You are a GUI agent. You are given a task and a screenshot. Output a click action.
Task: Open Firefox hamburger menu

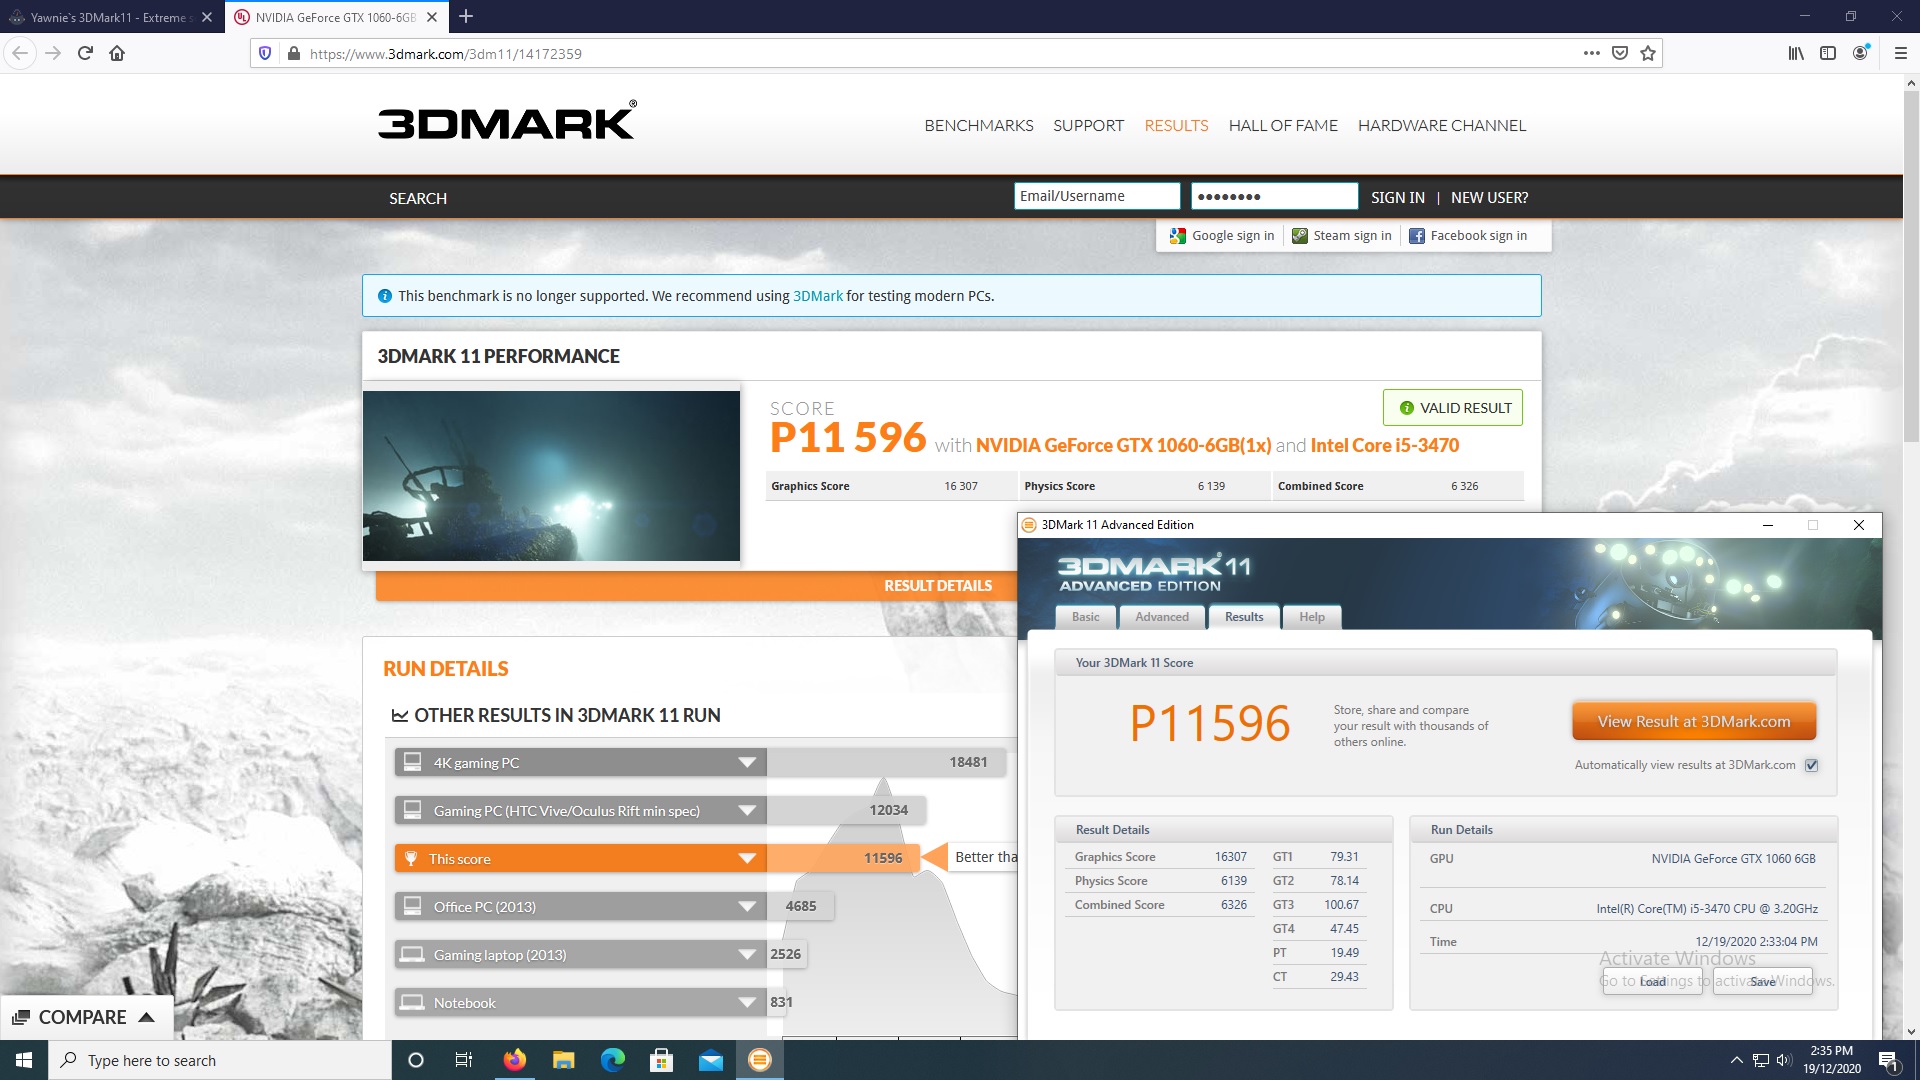(x=1901, y=53)
